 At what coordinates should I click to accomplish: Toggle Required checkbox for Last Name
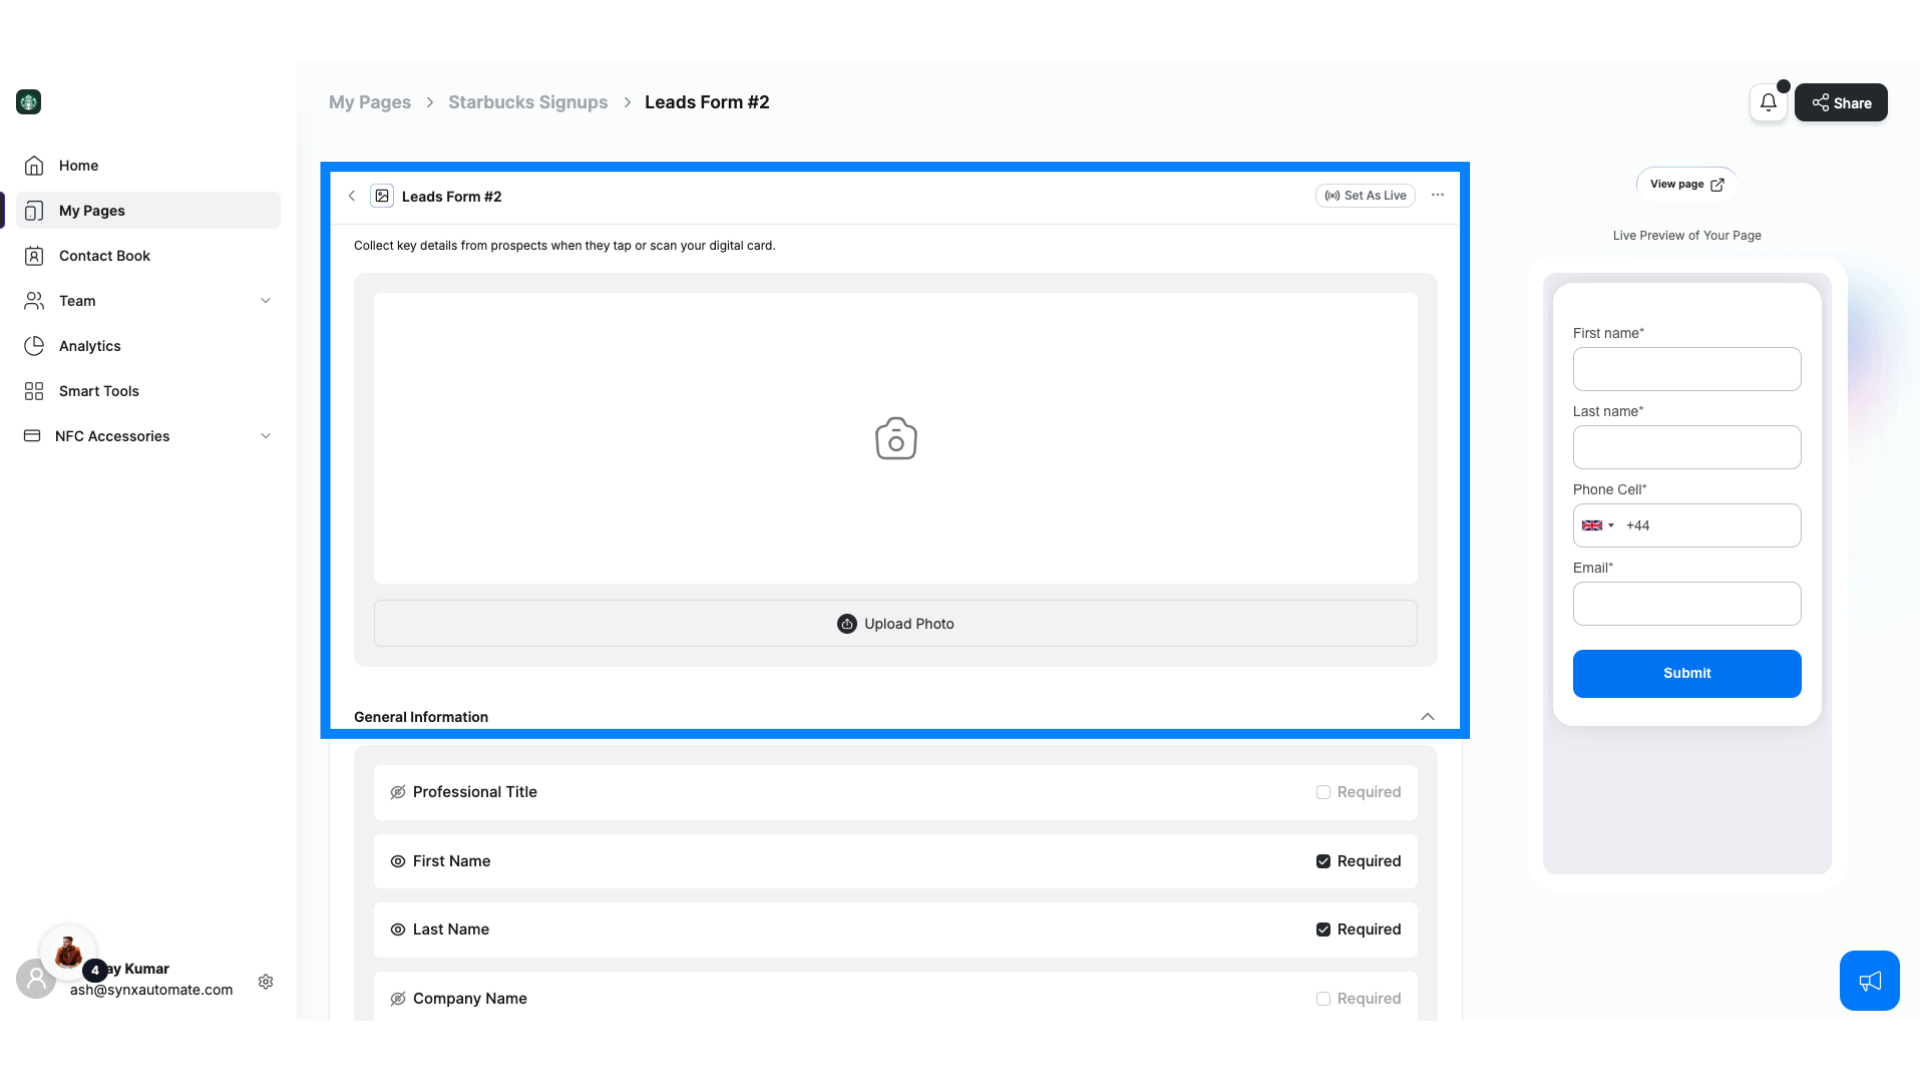[1323, 928]
